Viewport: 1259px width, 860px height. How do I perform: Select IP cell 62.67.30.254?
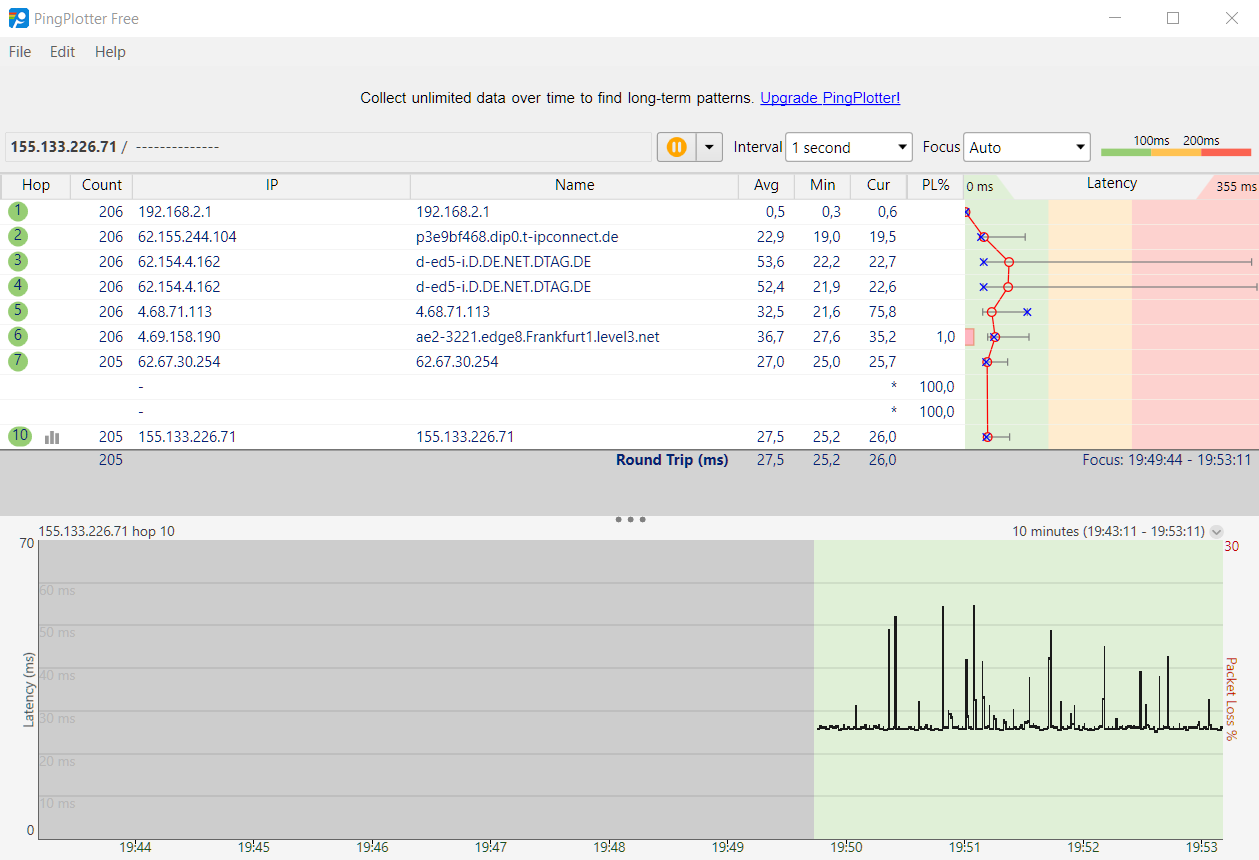pyautogui.click(x=179, y=362)
